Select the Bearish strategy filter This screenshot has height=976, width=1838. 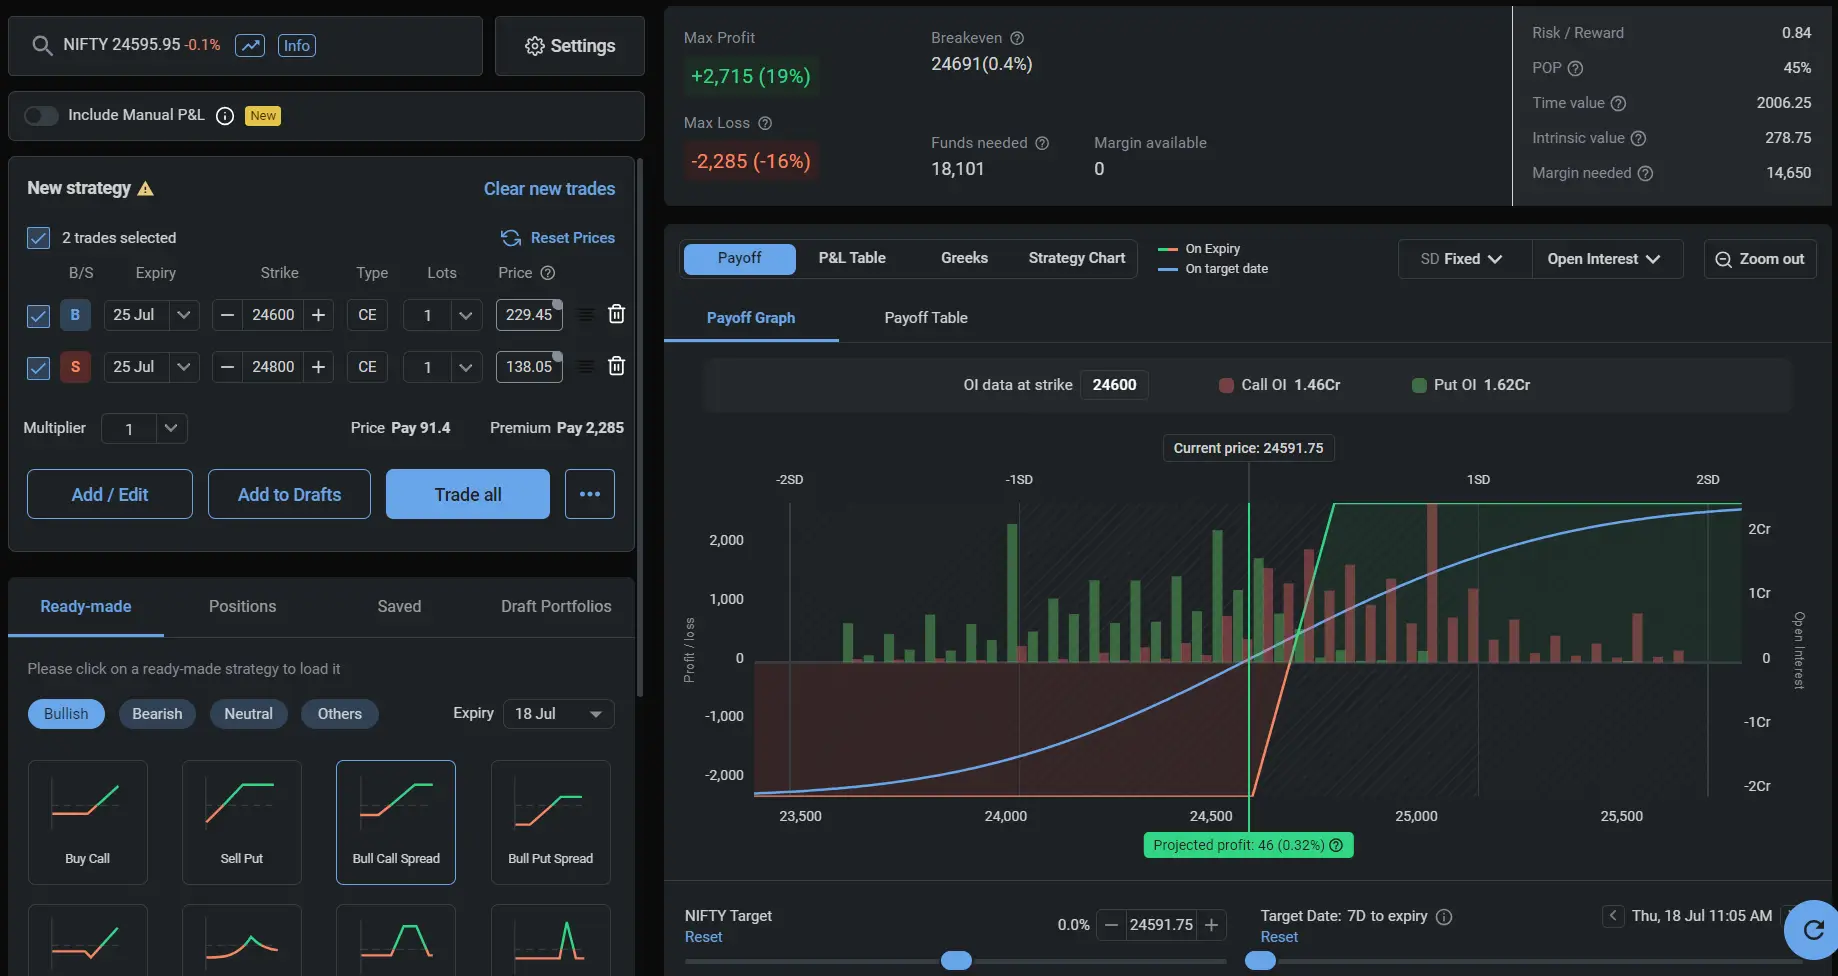click(157, 714)
